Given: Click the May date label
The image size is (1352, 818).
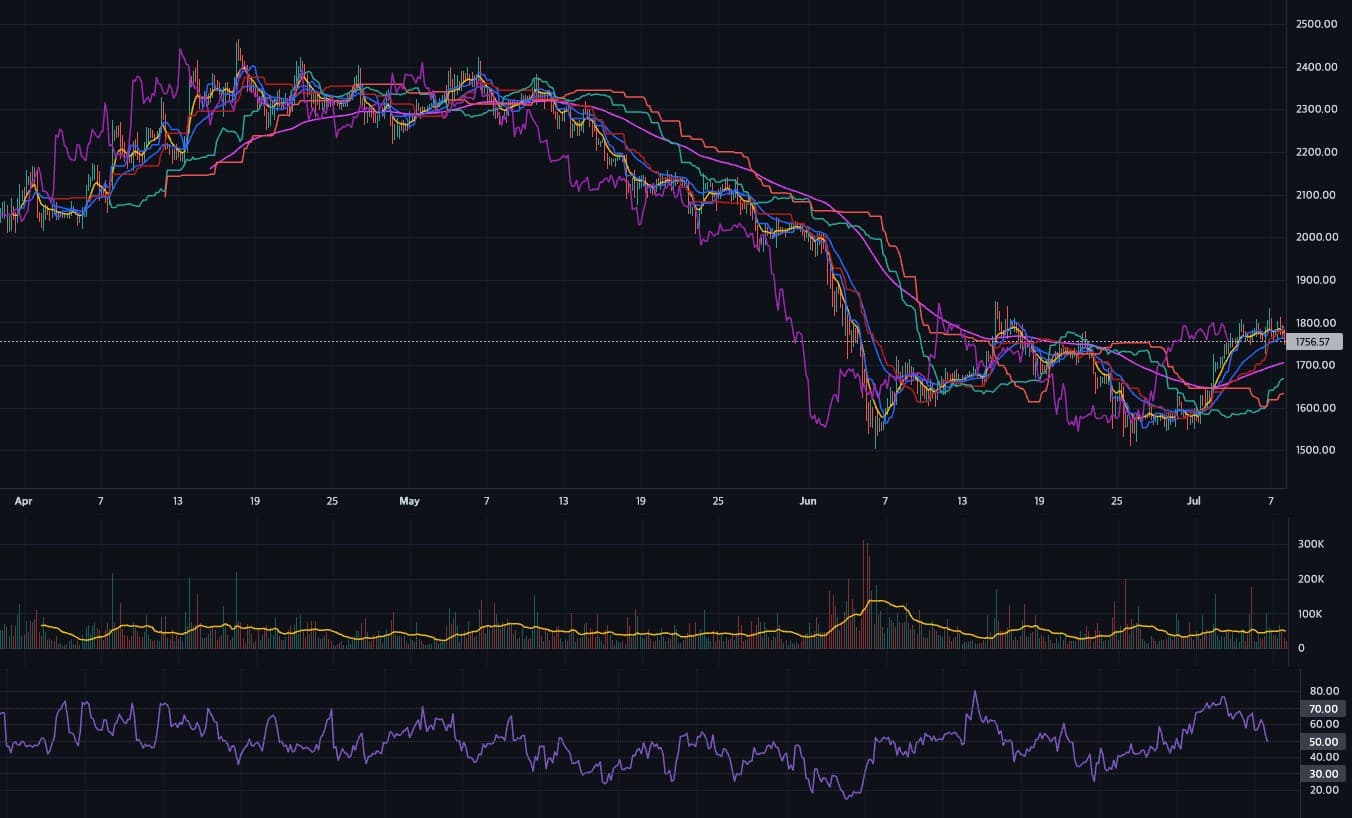Looking at the screenshot, I should tap(409, 501).
